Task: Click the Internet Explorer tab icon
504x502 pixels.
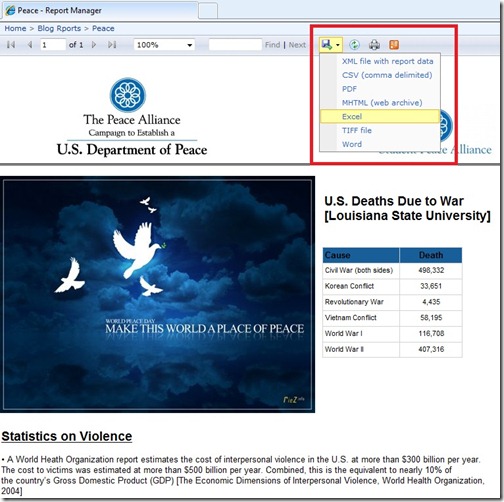Action: (x=10, y=10)
